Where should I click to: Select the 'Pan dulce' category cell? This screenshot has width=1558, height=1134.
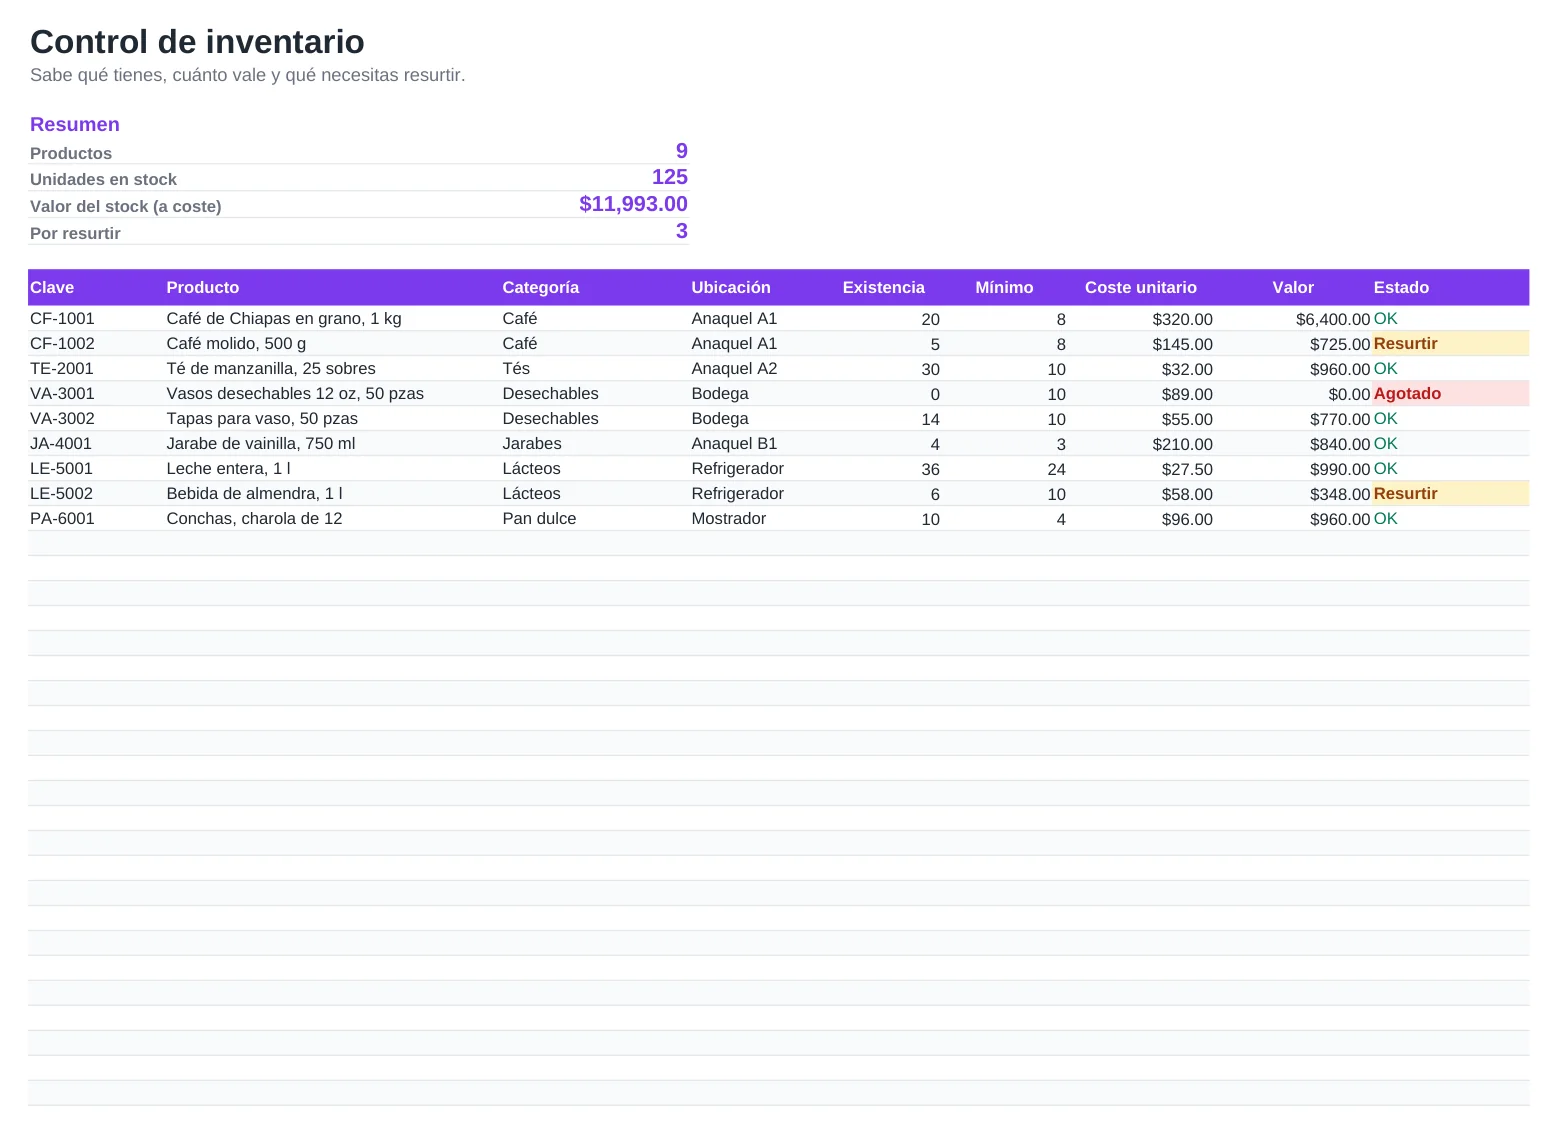click(539, 518)
